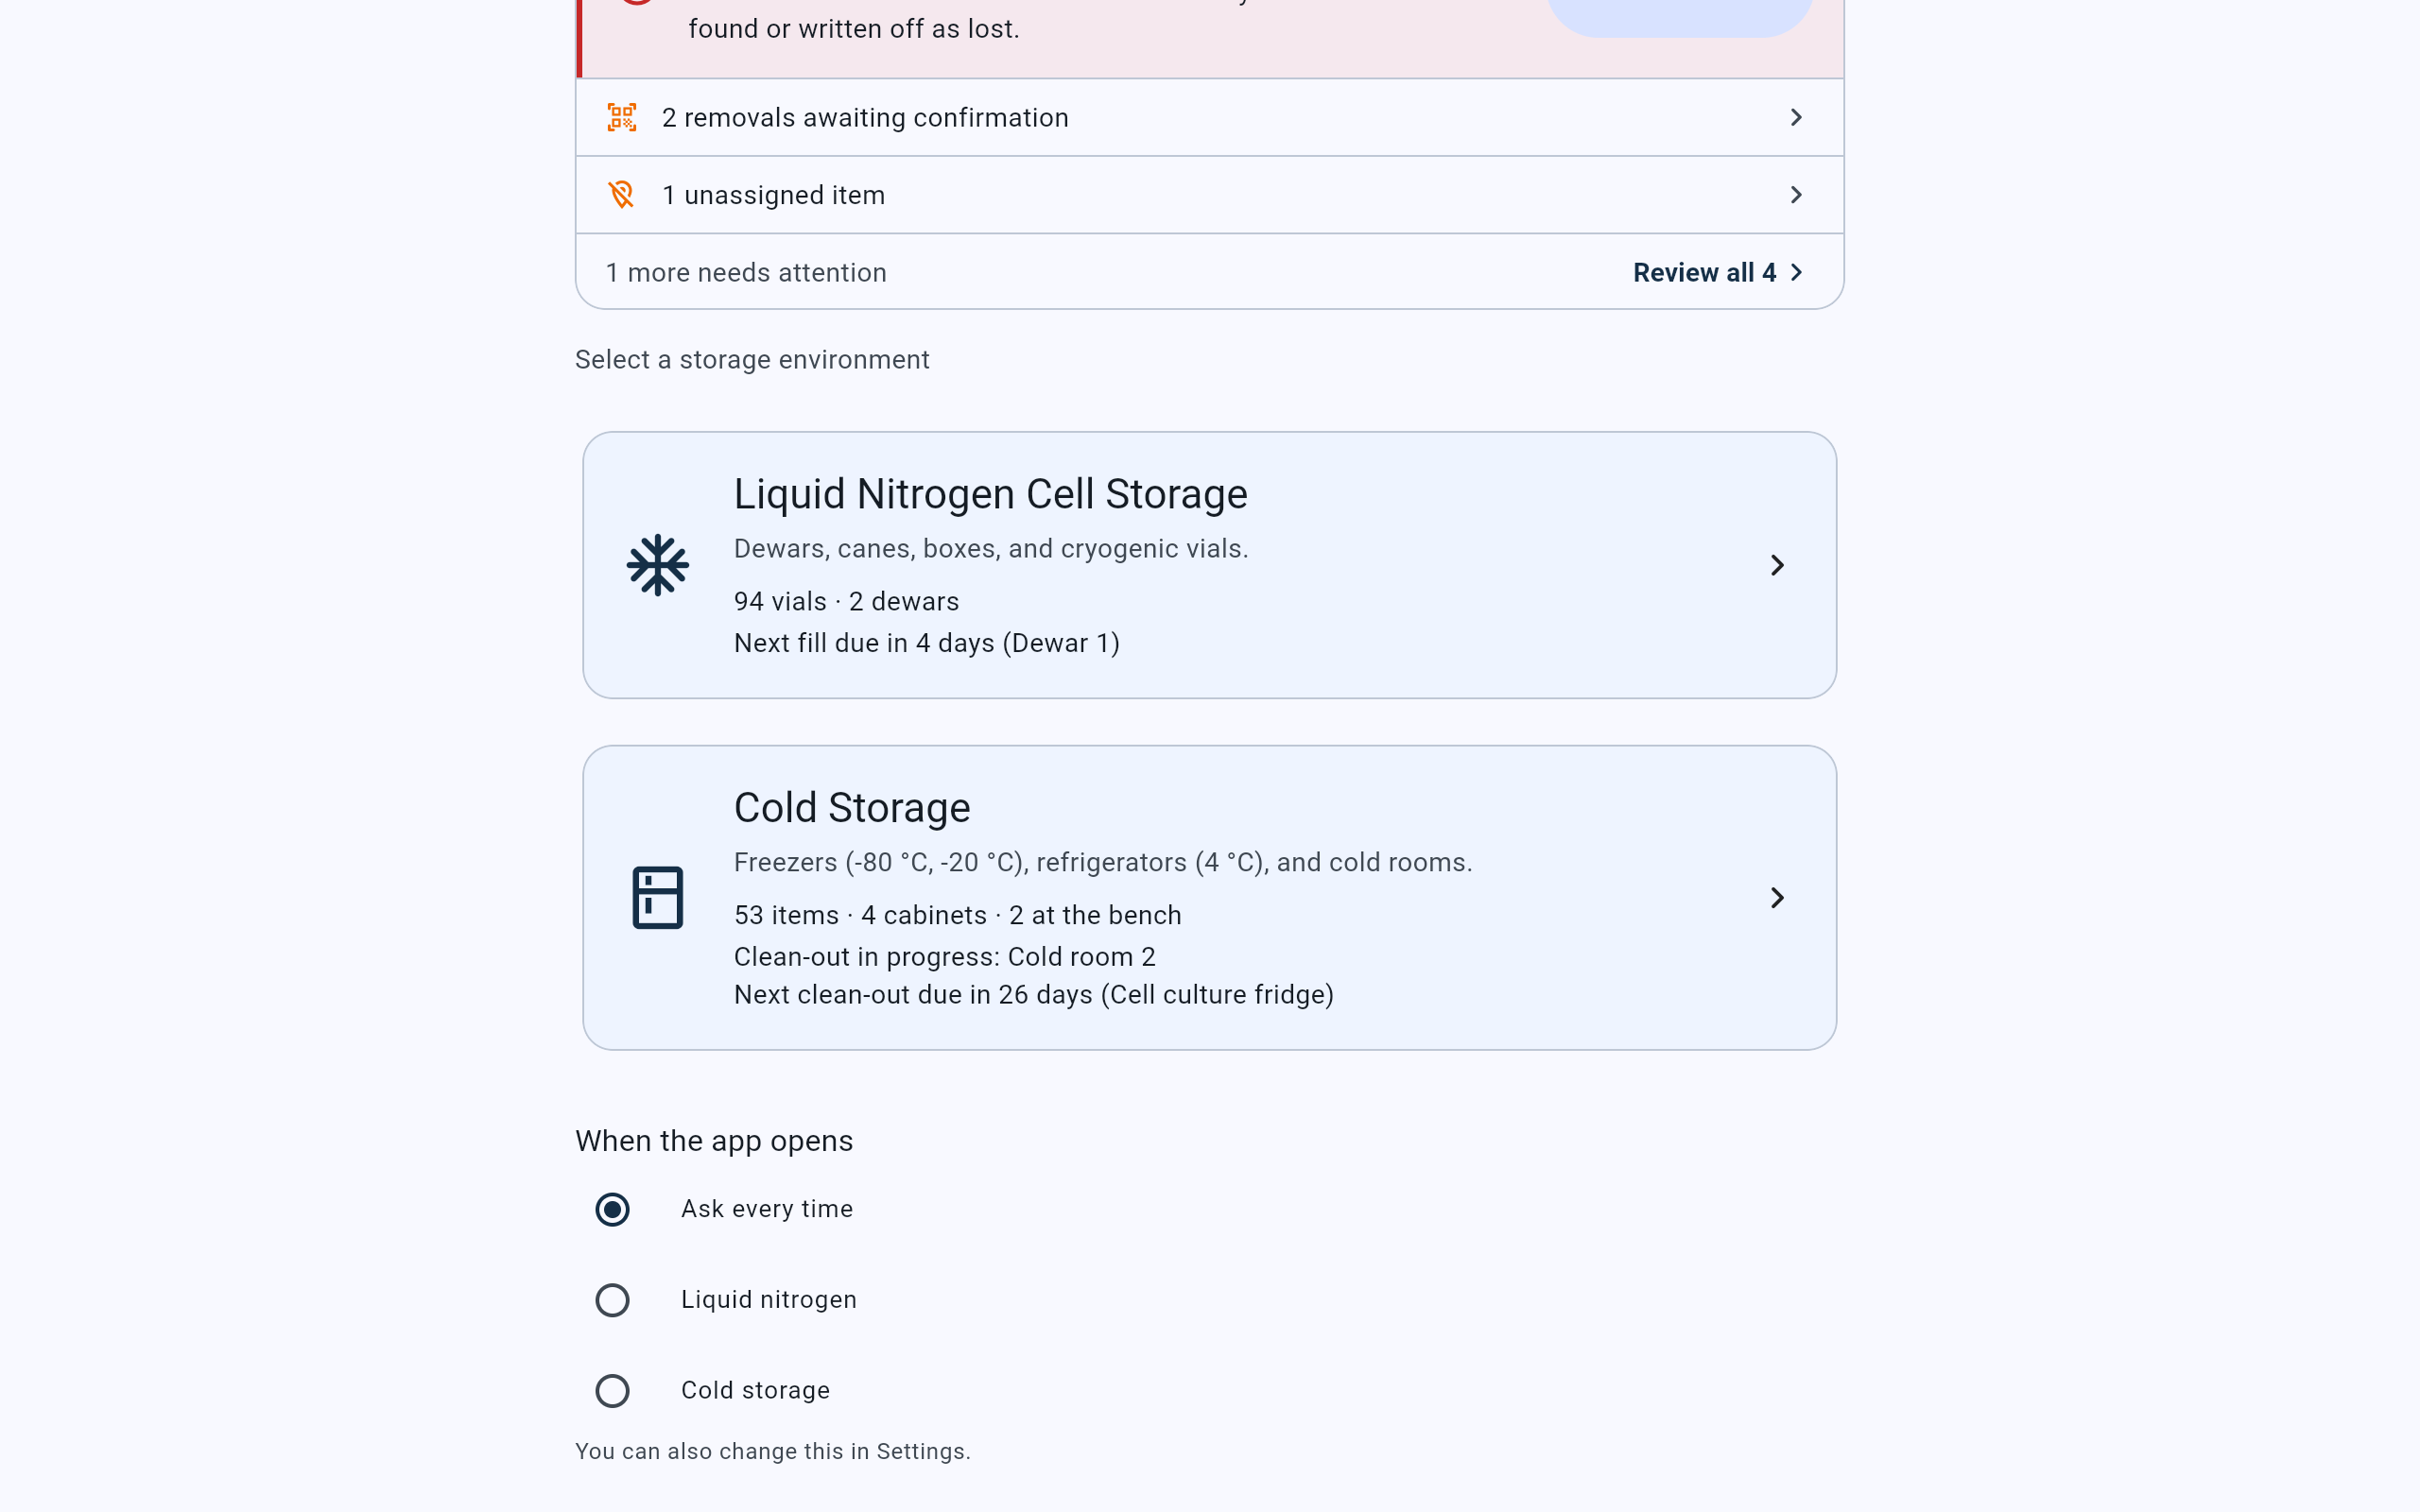Click the Cold storage option label
2420x1512 pixels.
pos(755,1391)
